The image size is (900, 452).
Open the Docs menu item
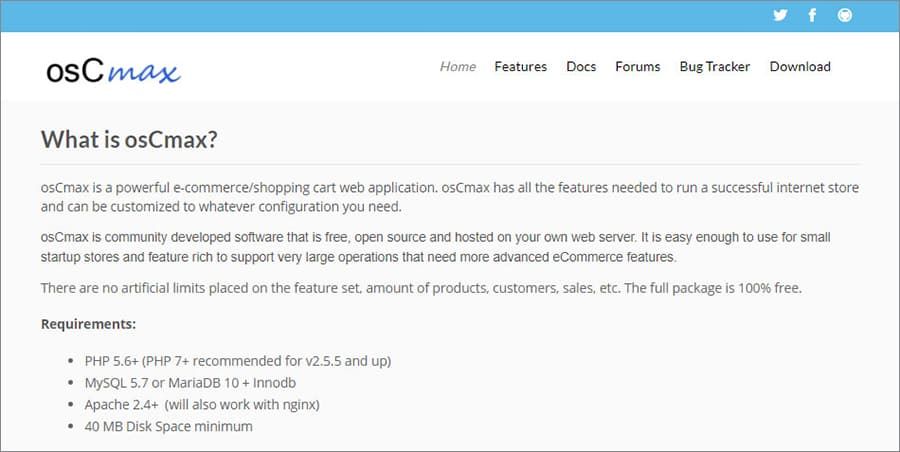click(x=581, y=67)
